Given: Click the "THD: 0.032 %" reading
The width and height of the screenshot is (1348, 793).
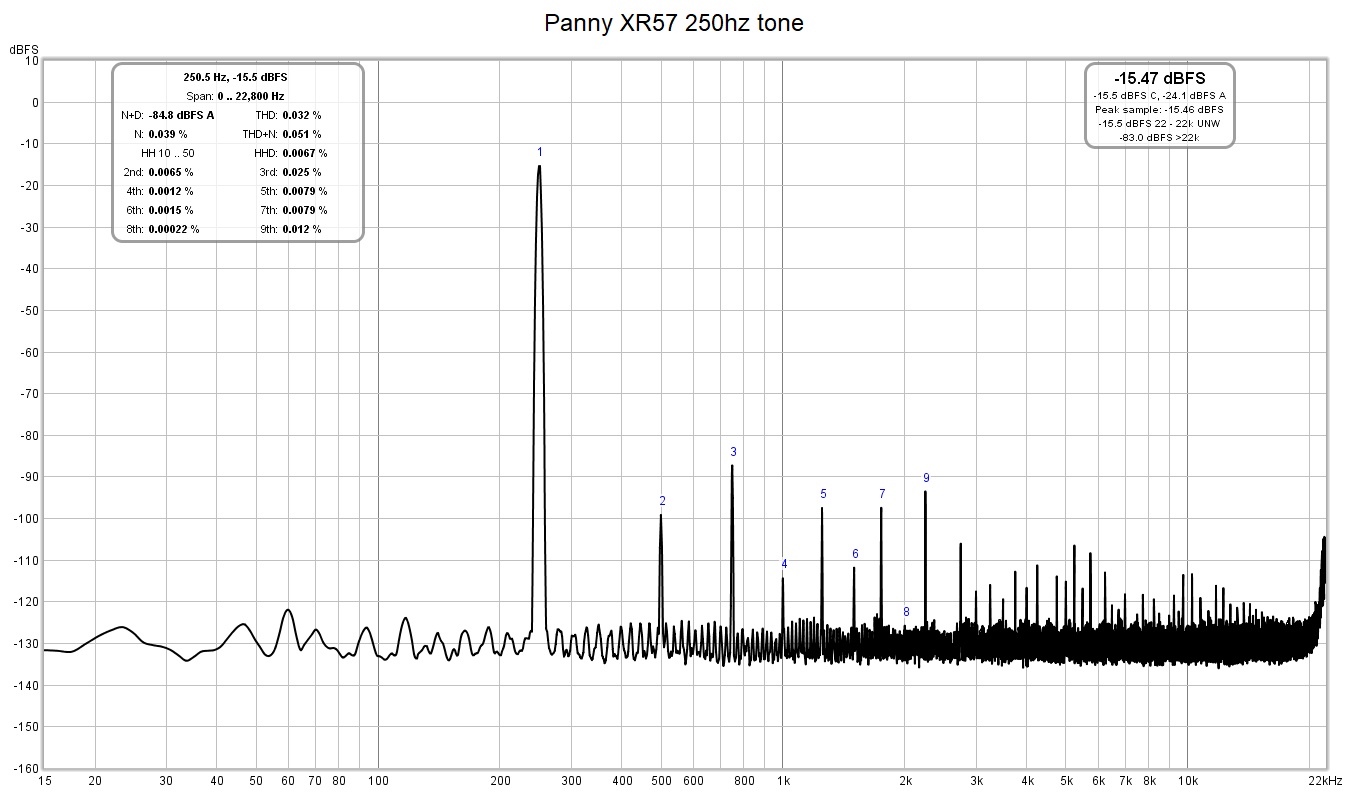Looking at the screenshot, I should 287,115.
